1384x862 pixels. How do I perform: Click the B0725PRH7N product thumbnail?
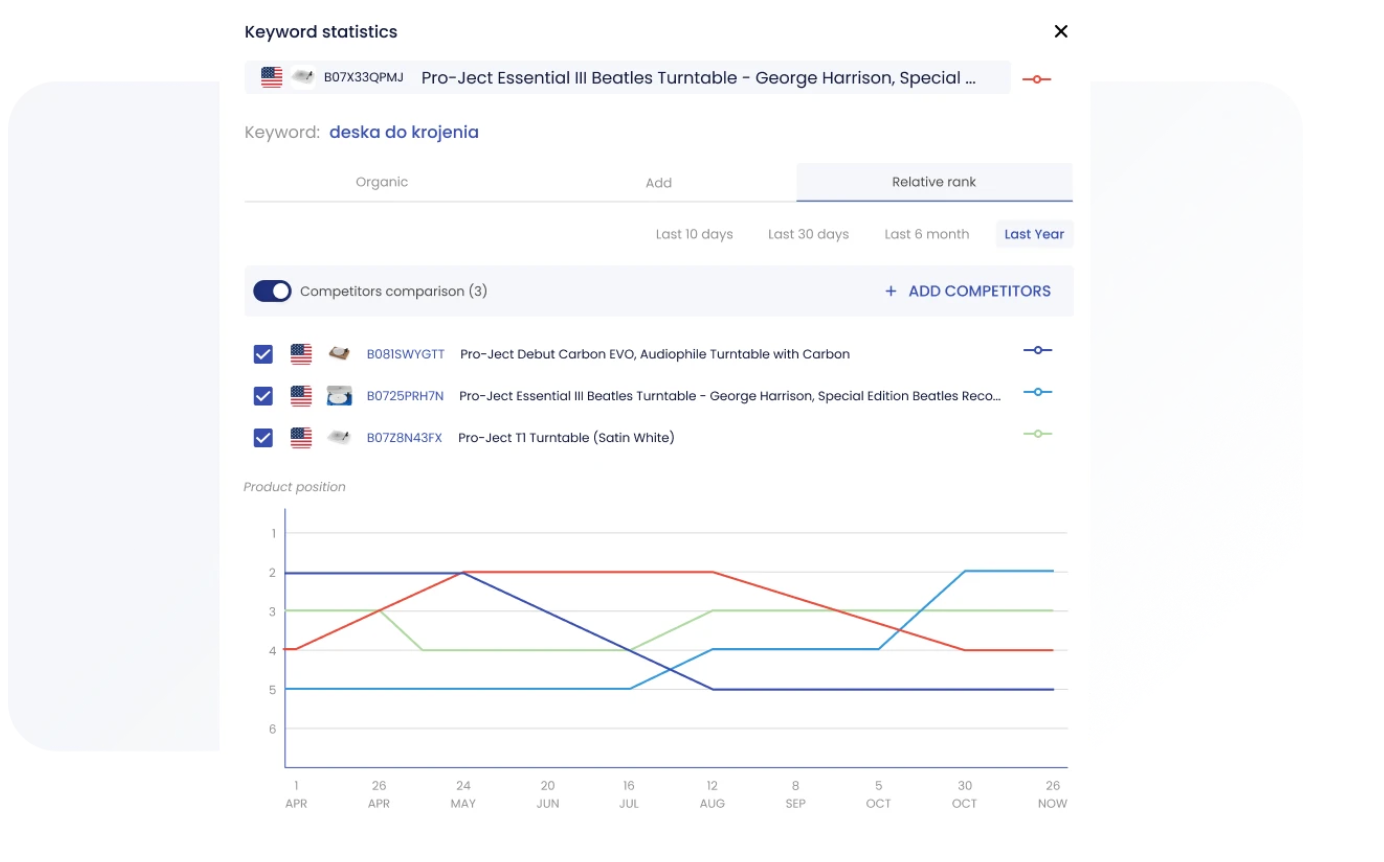340,396
